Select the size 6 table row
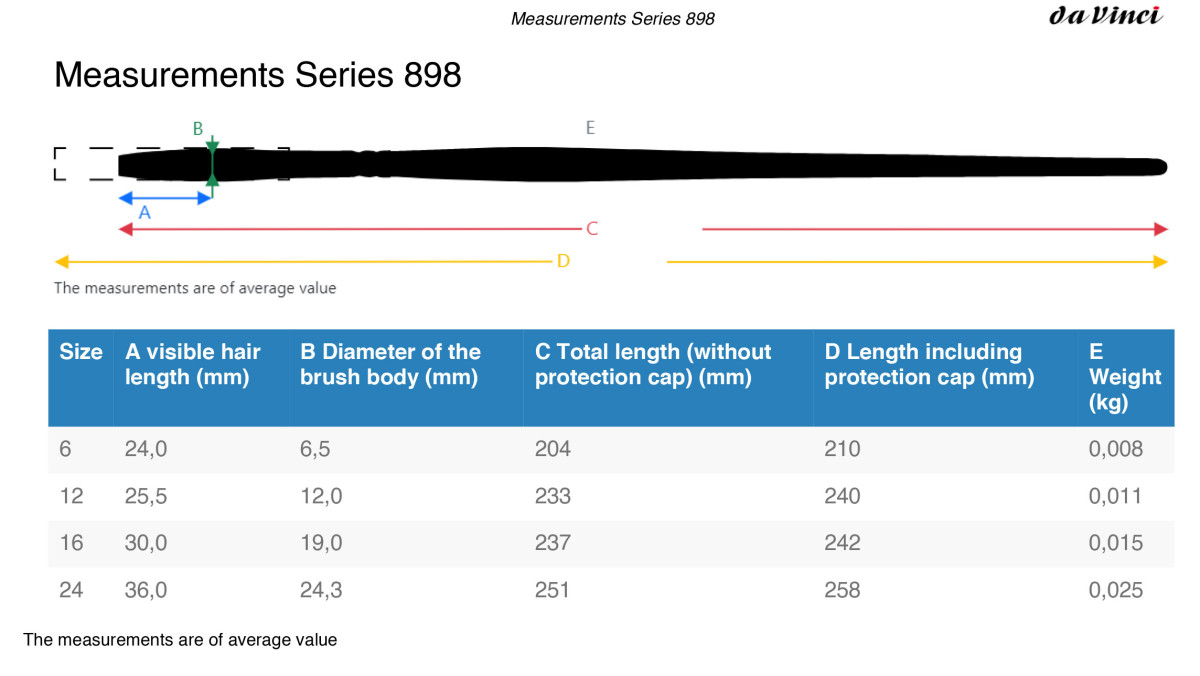The height and width of the screenshot is (676, 1200). (x=611, y=449)
